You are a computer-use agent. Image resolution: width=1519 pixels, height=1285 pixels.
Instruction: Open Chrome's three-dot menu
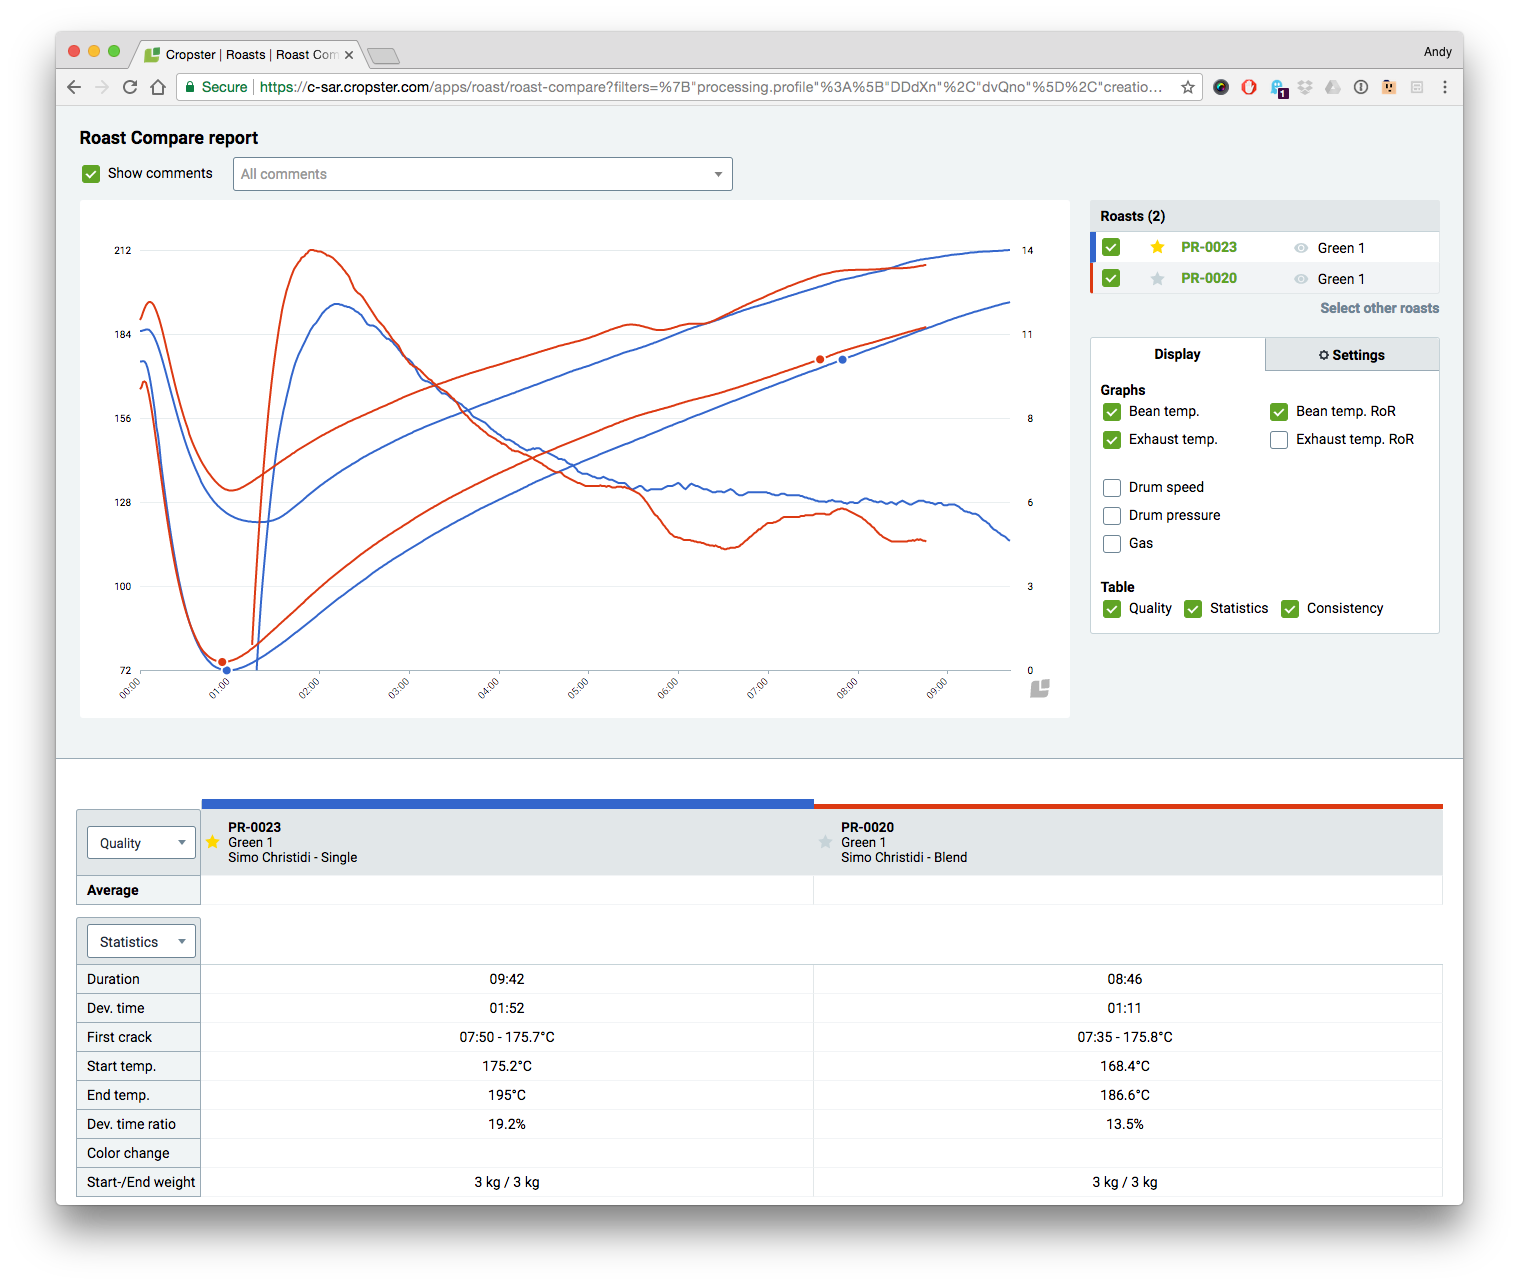pos(1445,87)
